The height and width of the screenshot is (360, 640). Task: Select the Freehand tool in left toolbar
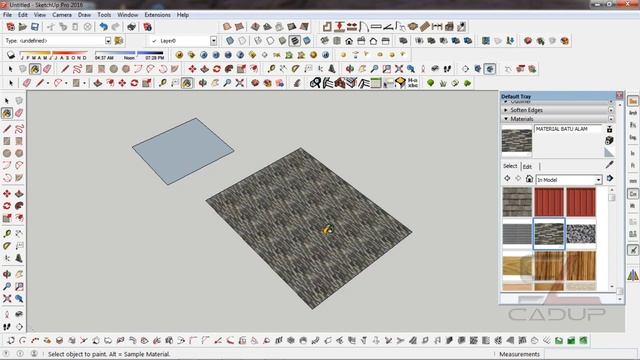[19, 129]
